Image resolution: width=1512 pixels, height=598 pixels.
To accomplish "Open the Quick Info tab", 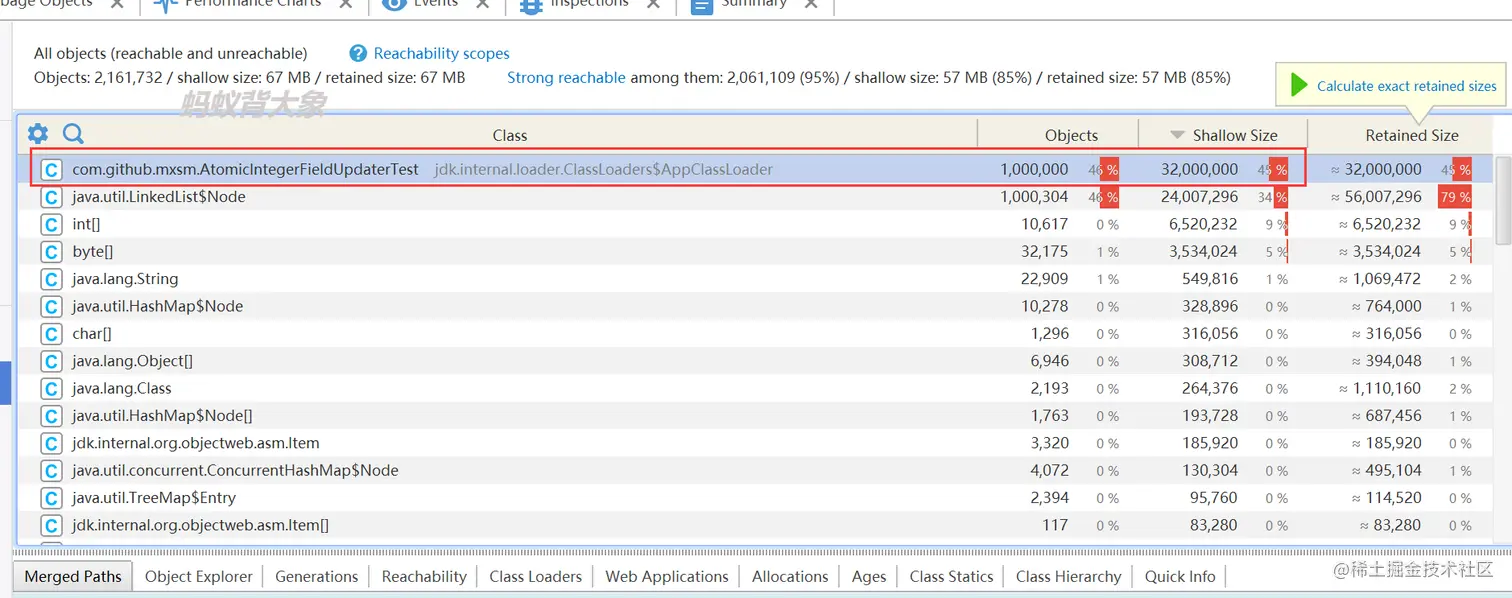I will 1180,576.
